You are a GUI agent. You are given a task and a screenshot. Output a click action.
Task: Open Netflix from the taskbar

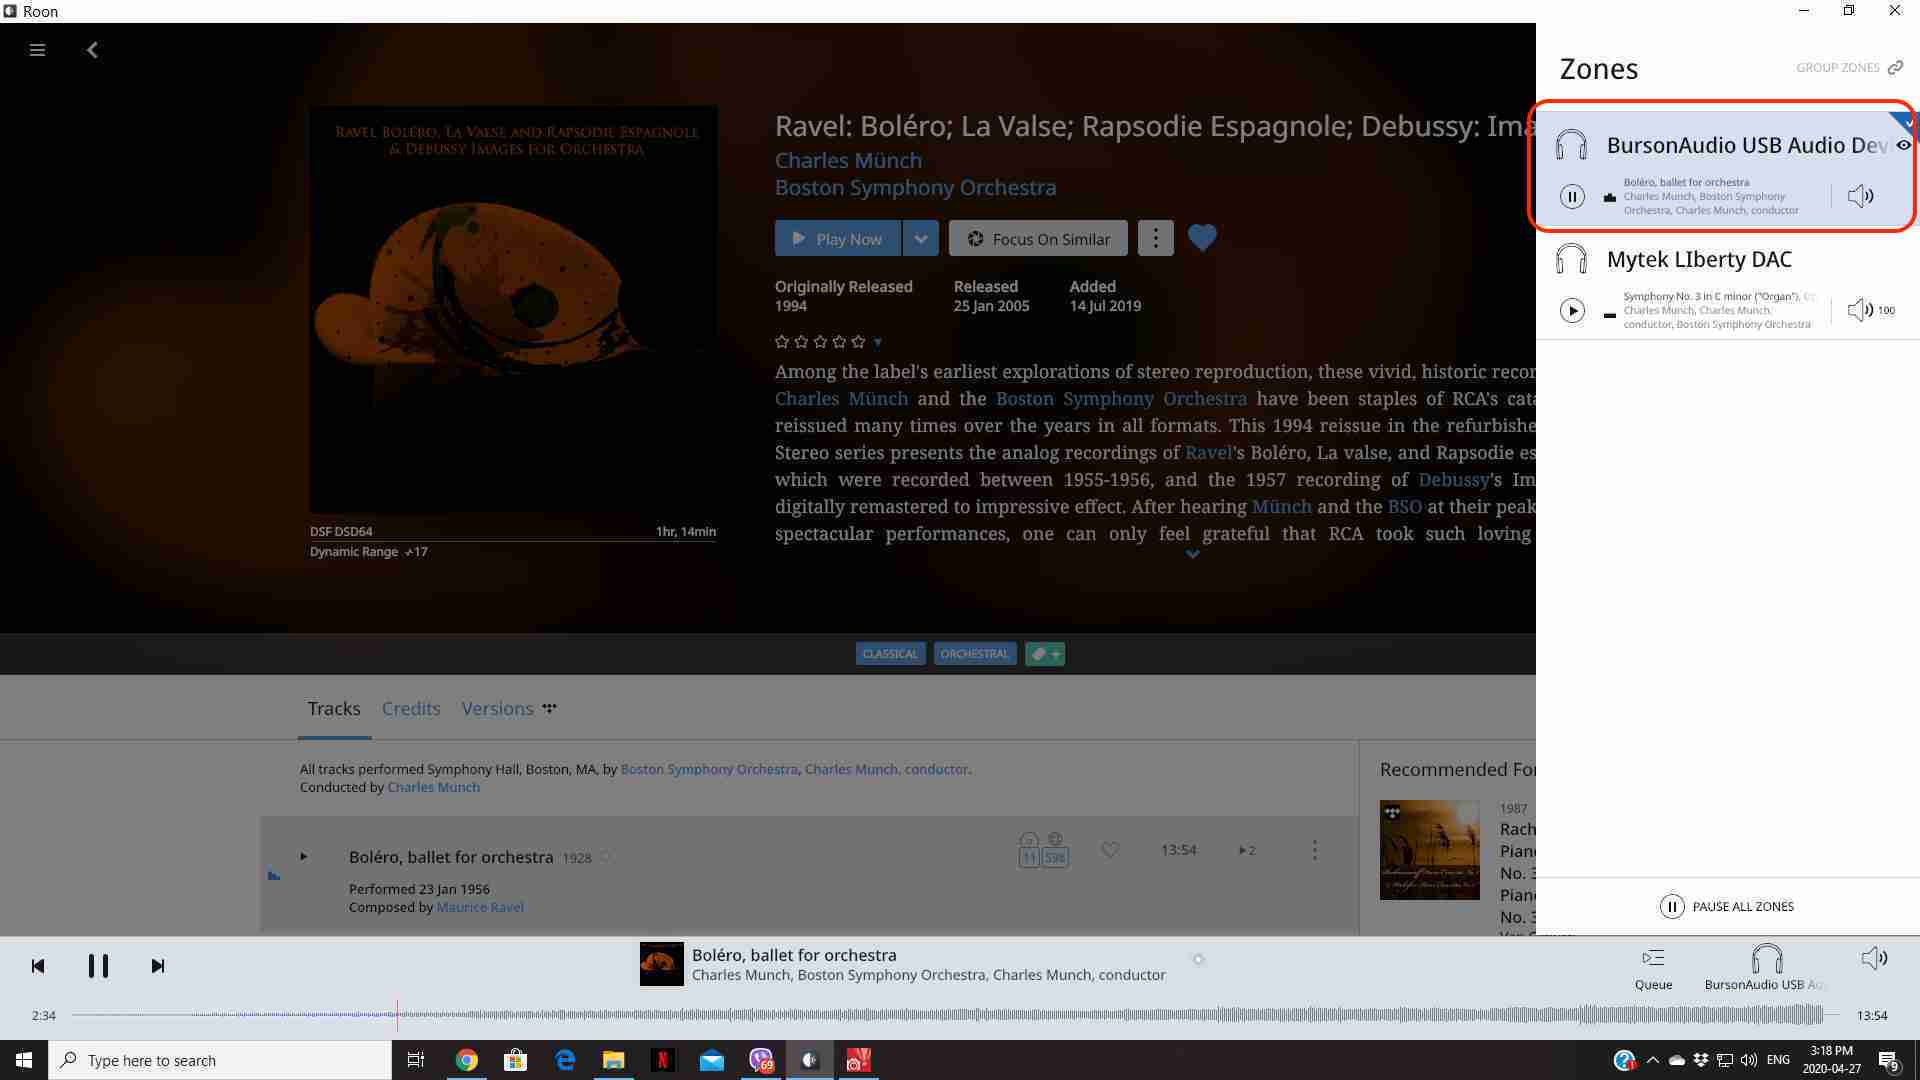[x=662, y=1060]
